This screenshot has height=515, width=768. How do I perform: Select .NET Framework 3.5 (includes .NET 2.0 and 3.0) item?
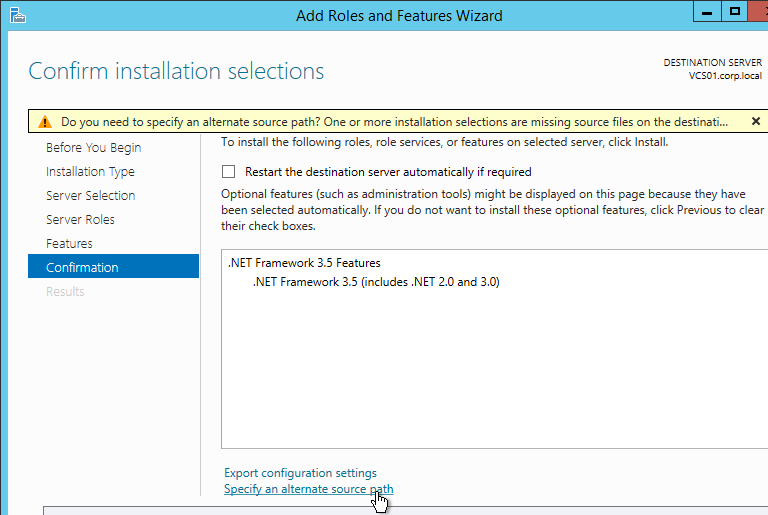(x=376, y=282)
